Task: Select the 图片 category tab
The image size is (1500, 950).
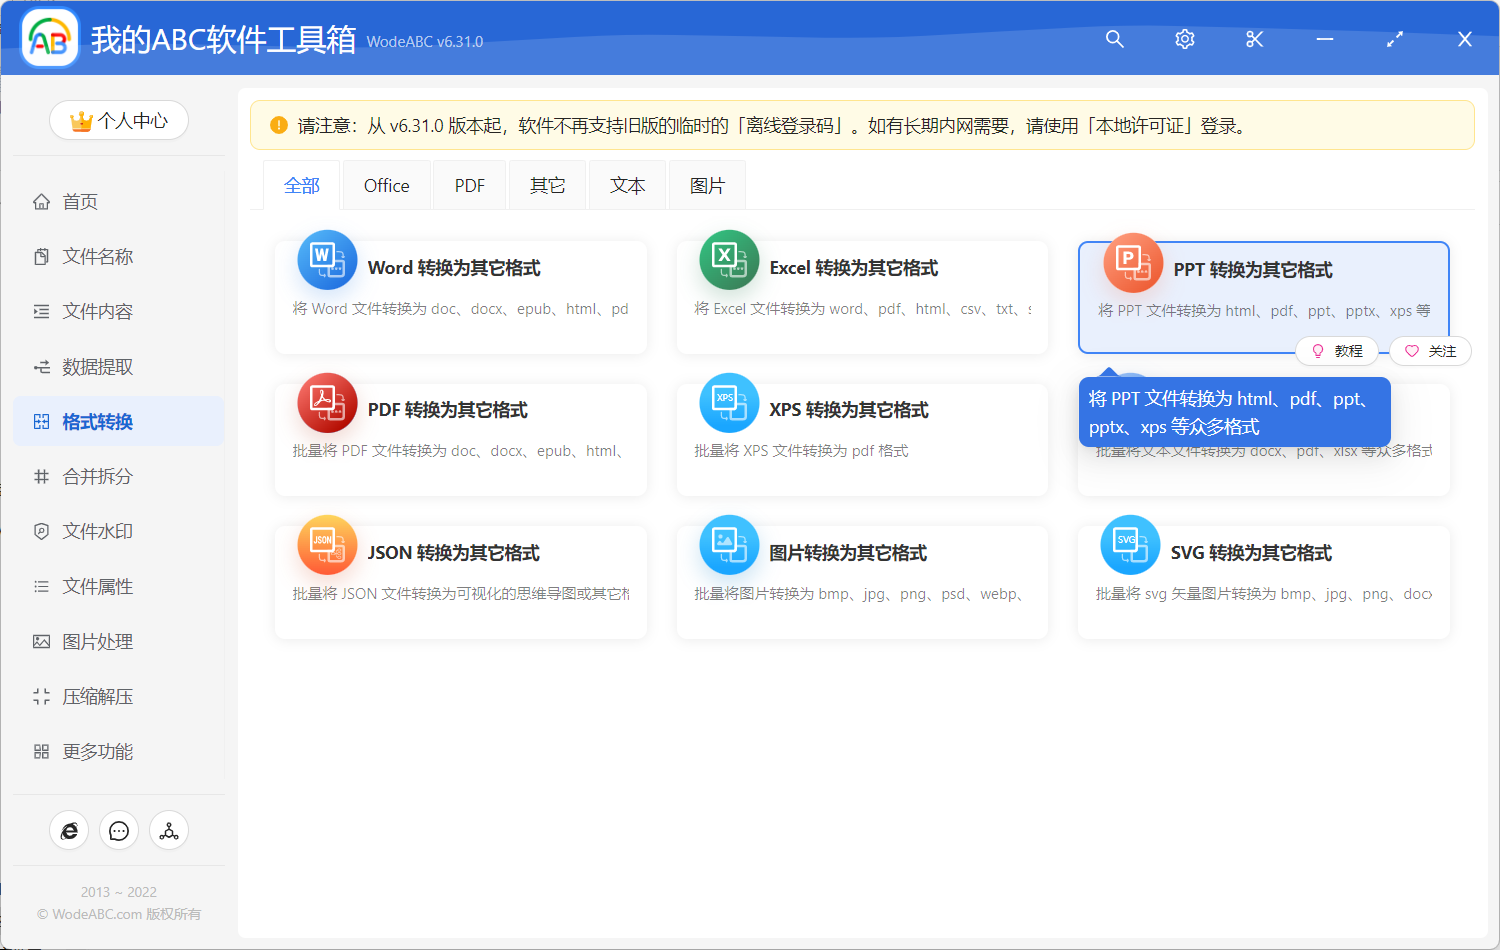Action: (707, 184)
